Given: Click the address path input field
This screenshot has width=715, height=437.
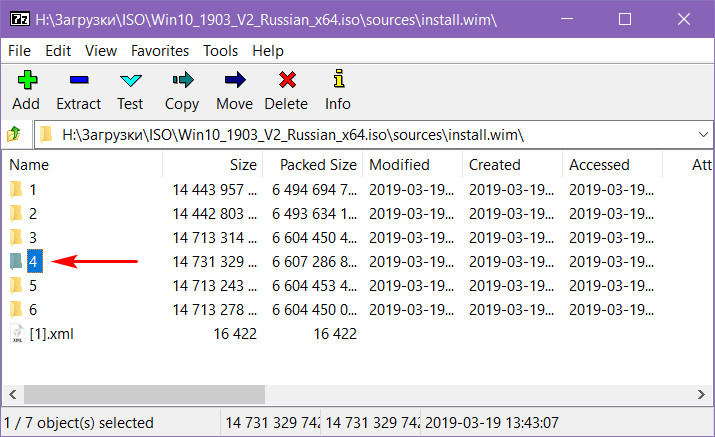Looking at the screenshot, I should click(374, 135).
